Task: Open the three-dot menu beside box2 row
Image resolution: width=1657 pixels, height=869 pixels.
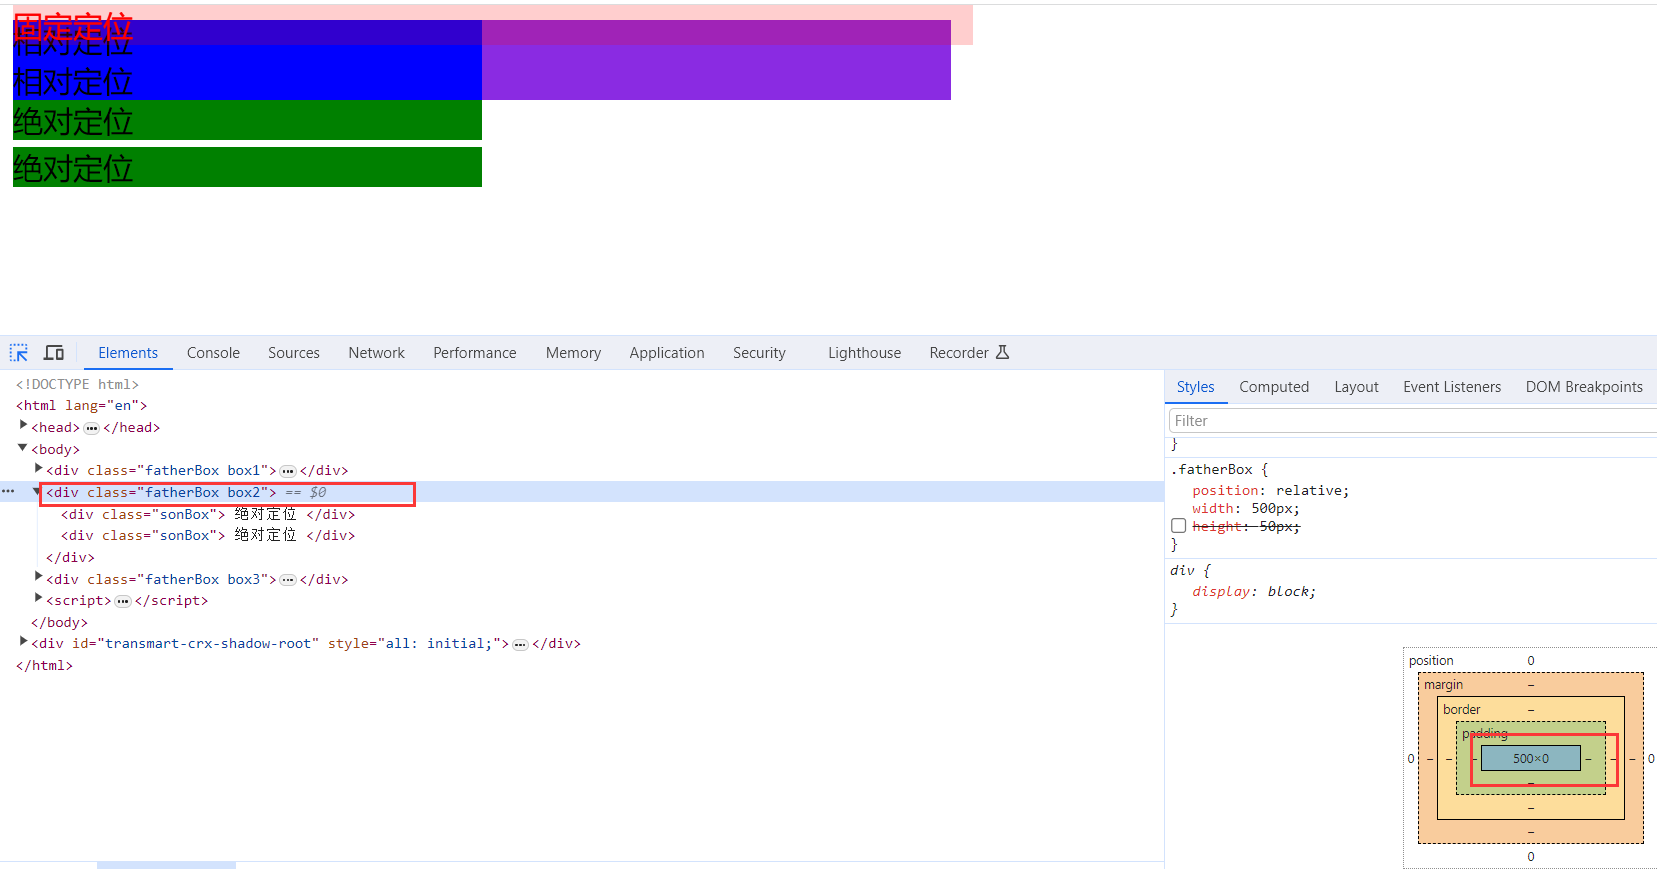Action: (8, 492)
